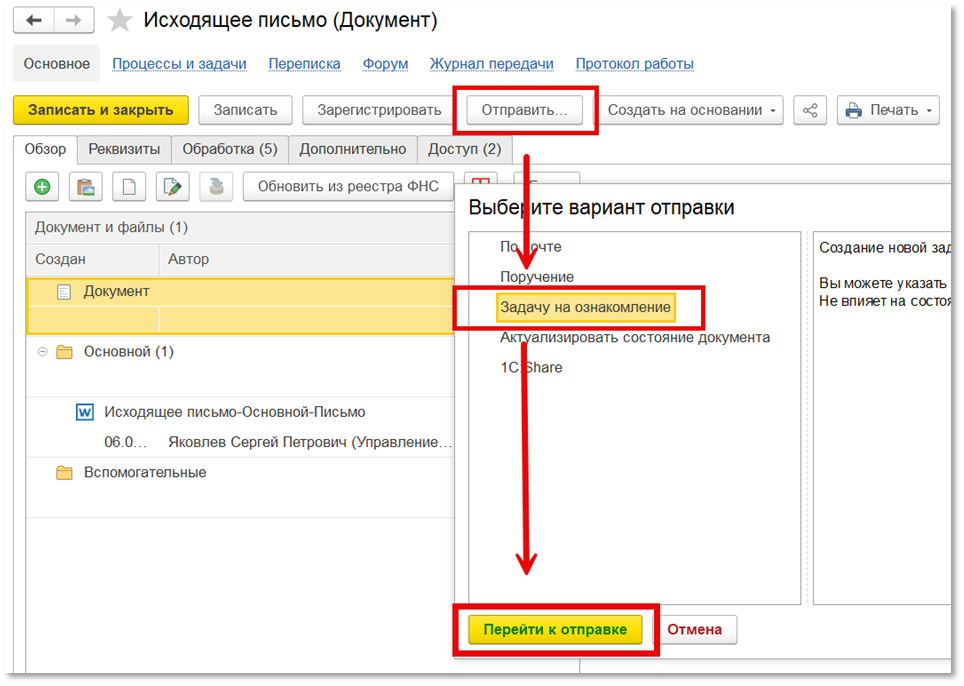Click the author Яковлев Сергей Петрович text

pos(310,442)
